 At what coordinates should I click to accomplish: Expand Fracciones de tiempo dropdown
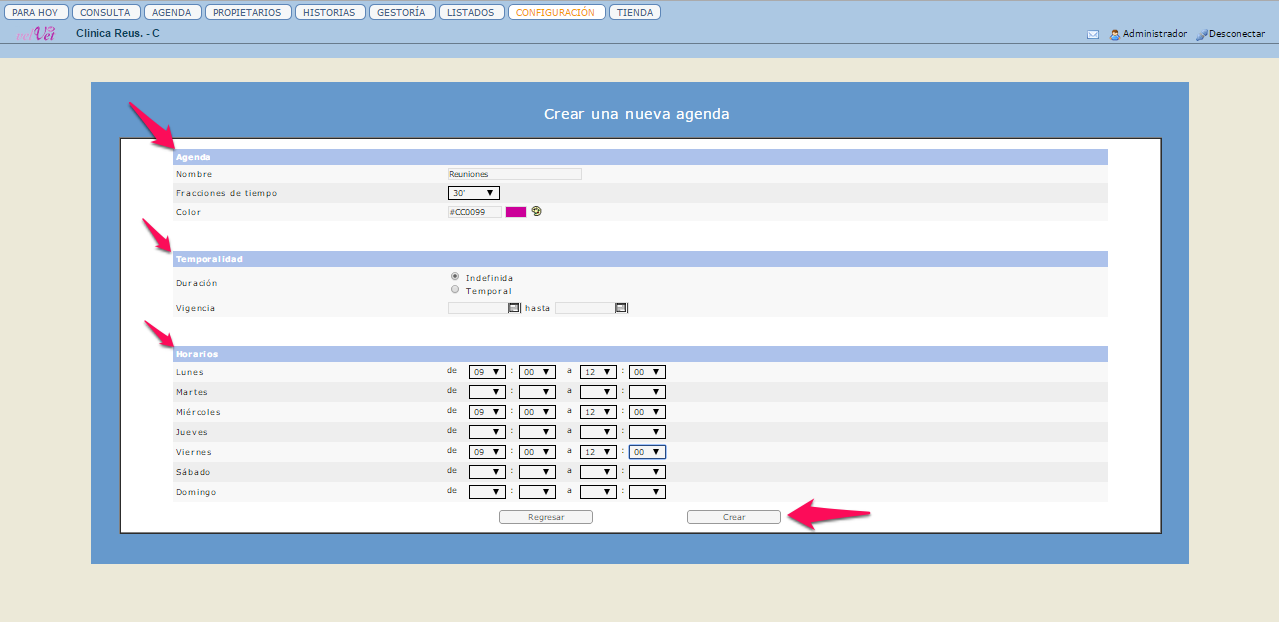(473, 193)
